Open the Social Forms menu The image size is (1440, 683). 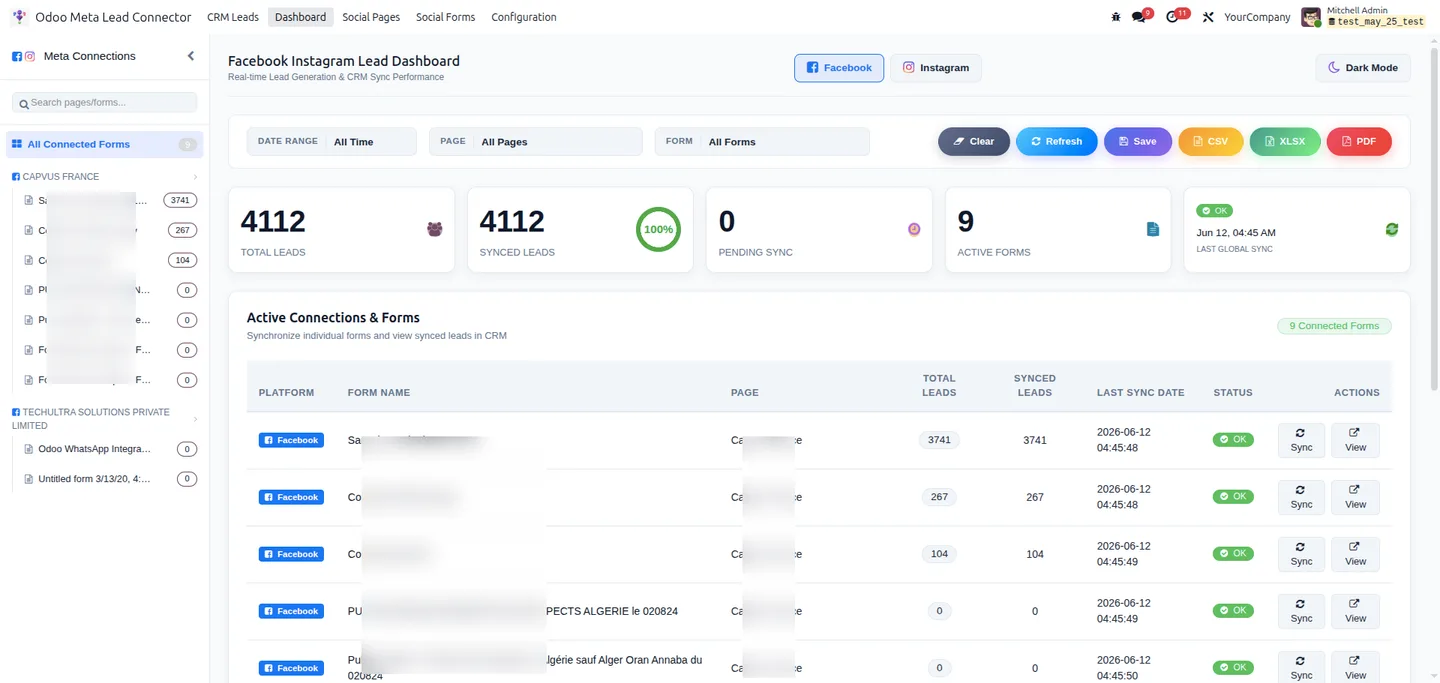click(x=446, y=17)
